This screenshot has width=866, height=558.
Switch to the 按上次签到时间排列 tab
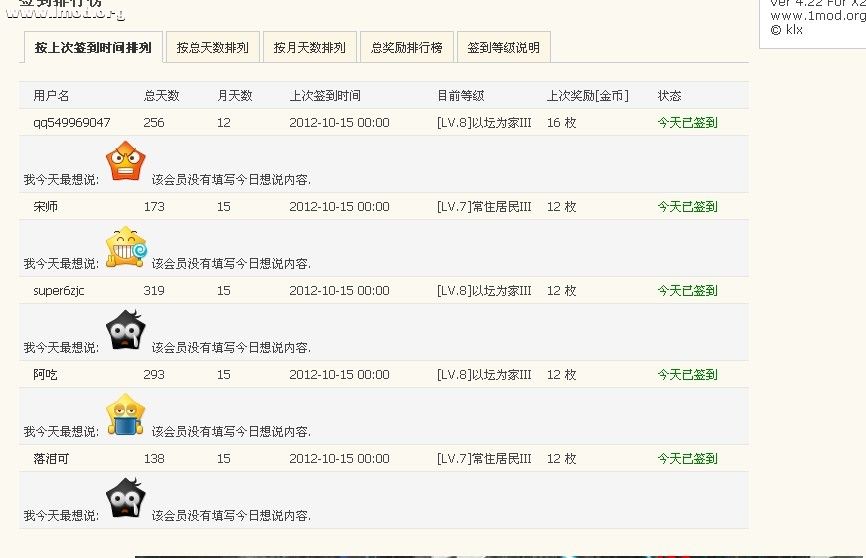coord(93,47)
